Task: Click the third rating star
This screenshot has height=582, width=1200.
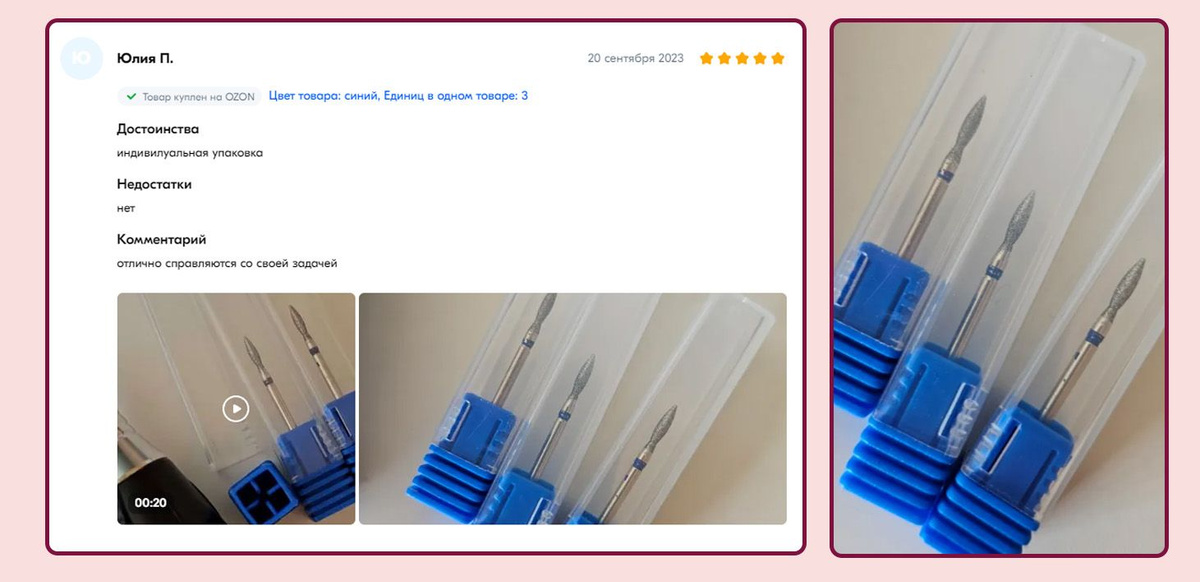Action: [742, 59]
